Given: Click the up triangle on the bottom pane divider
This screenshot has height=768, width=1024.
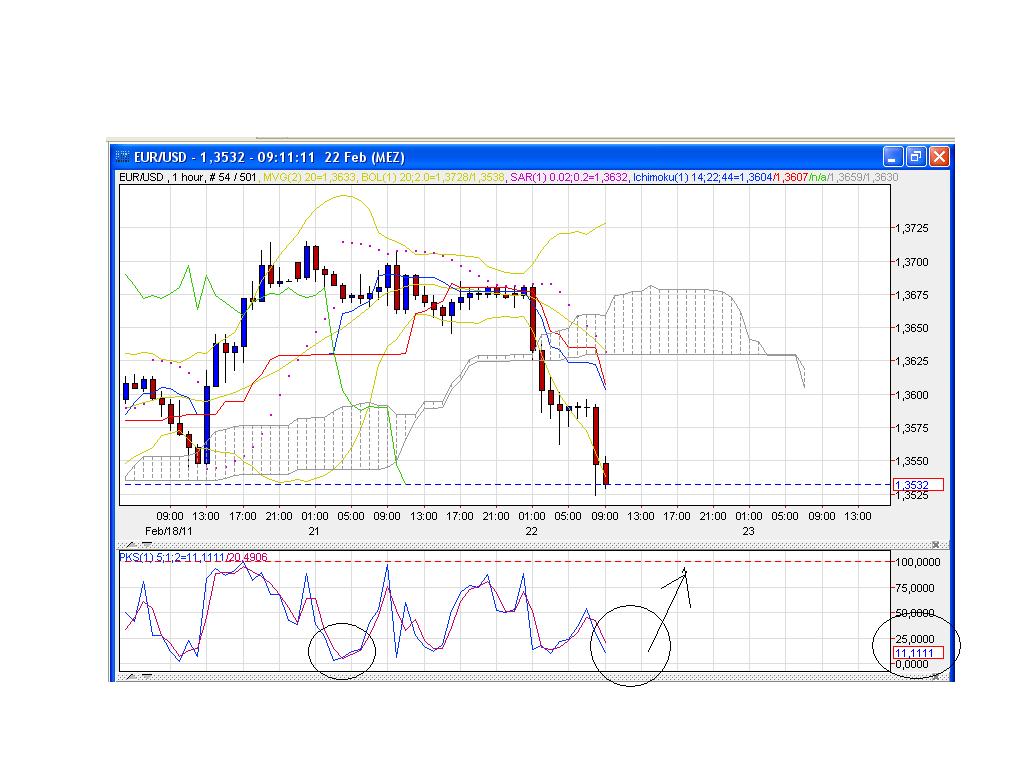Looking at the screenshot, I should 130,678.
